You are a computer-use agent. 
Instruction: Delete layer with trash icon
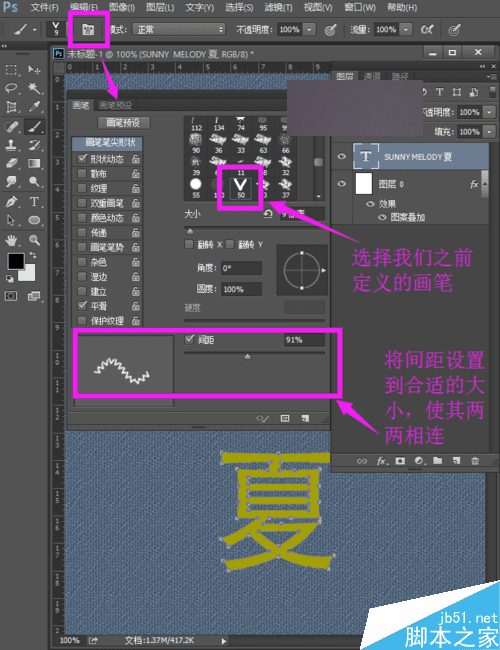tap(475, 461)
